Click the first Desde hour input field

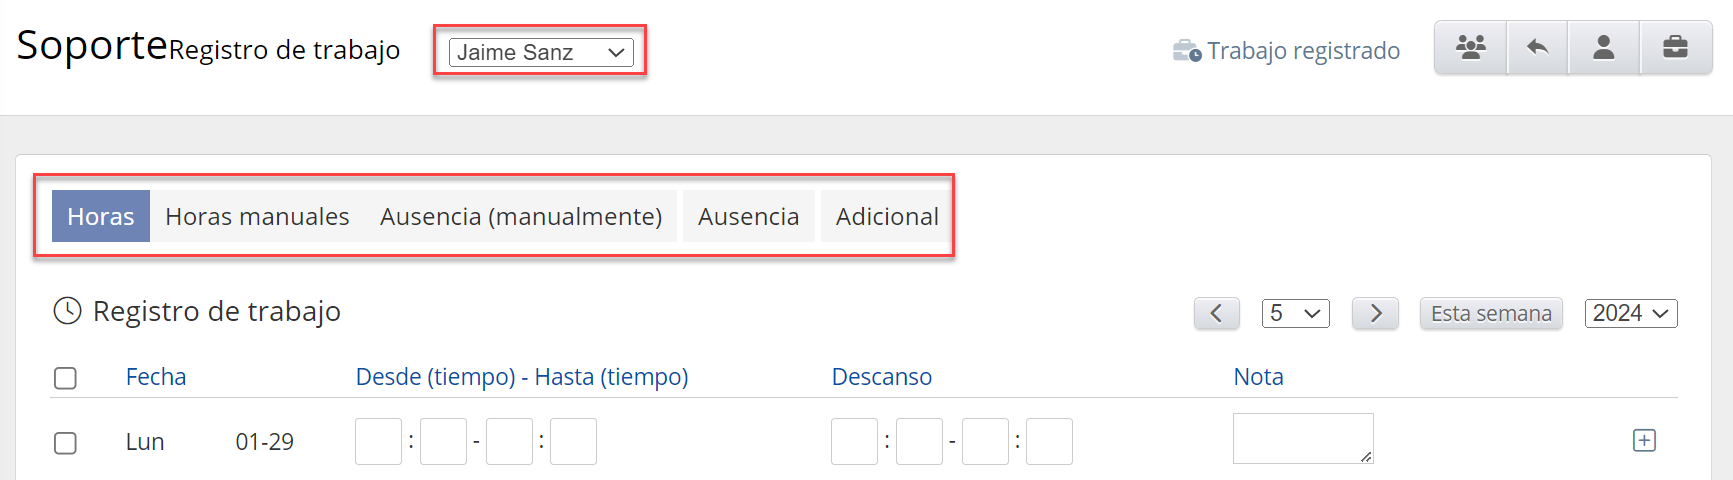pyautogui.click(x=378, y=442)
